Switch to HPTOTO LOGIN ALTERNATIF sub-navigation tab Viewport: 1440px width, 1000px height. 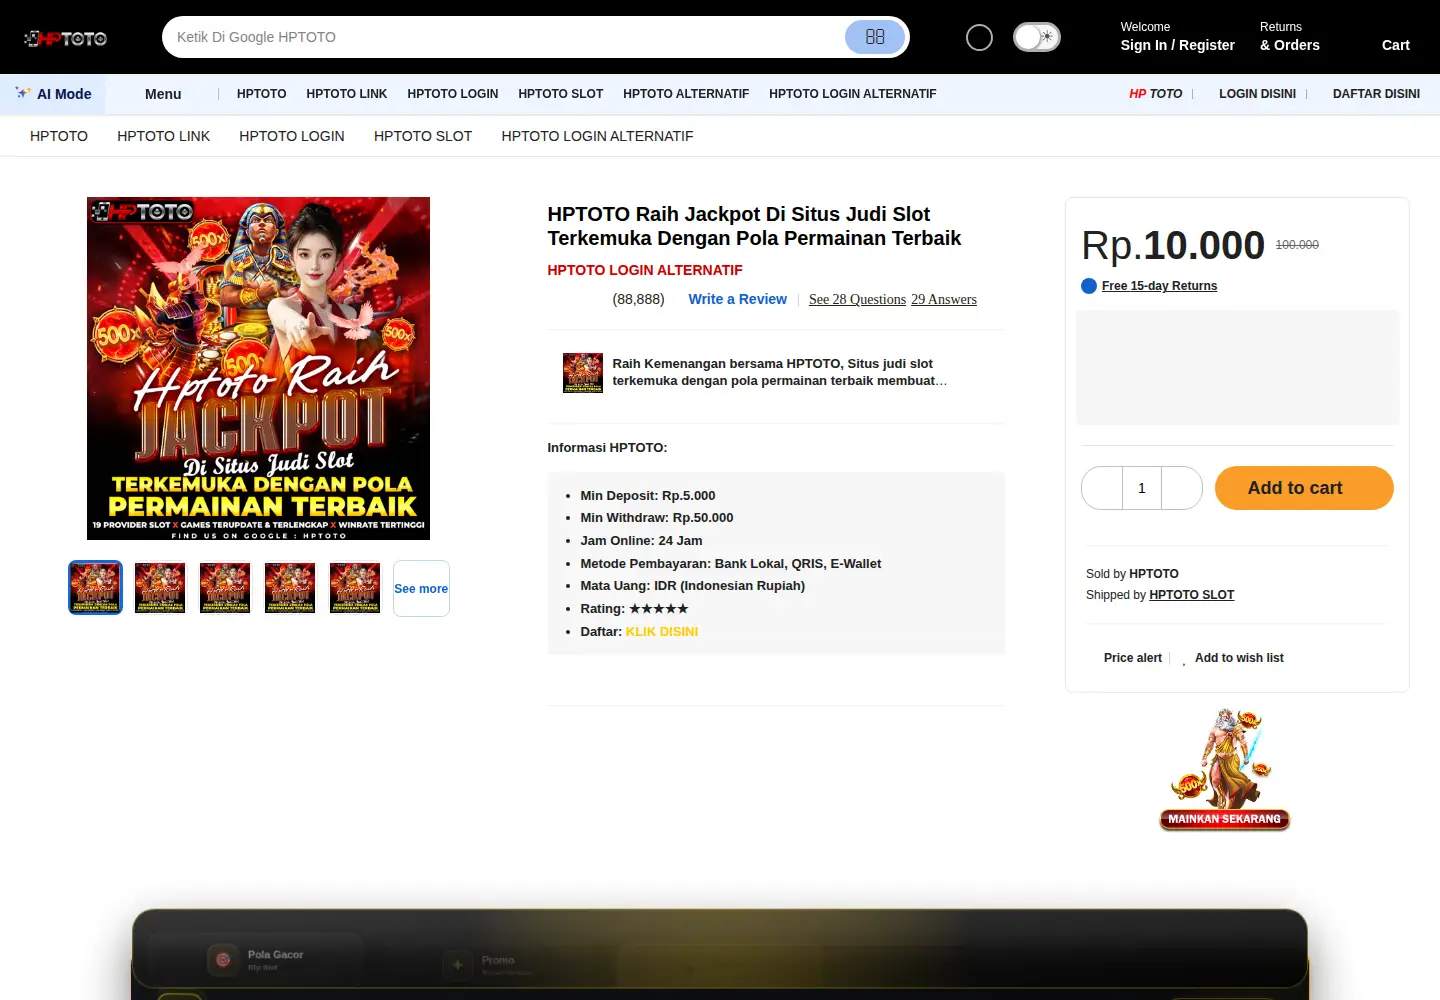point(597,136)
